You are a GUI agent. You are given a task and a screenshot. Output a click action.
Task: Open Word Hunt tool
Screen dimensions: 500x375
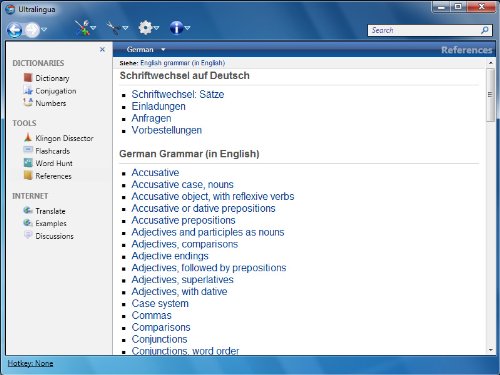click(54, 163)
